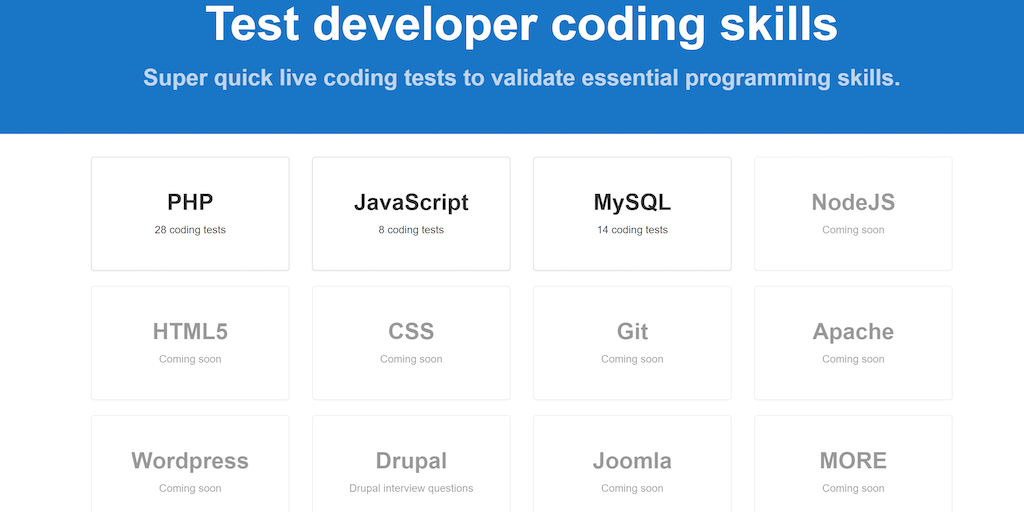1024x512 pixels.
Task: Choose the HTML5 card
Action: click(190, 342)
